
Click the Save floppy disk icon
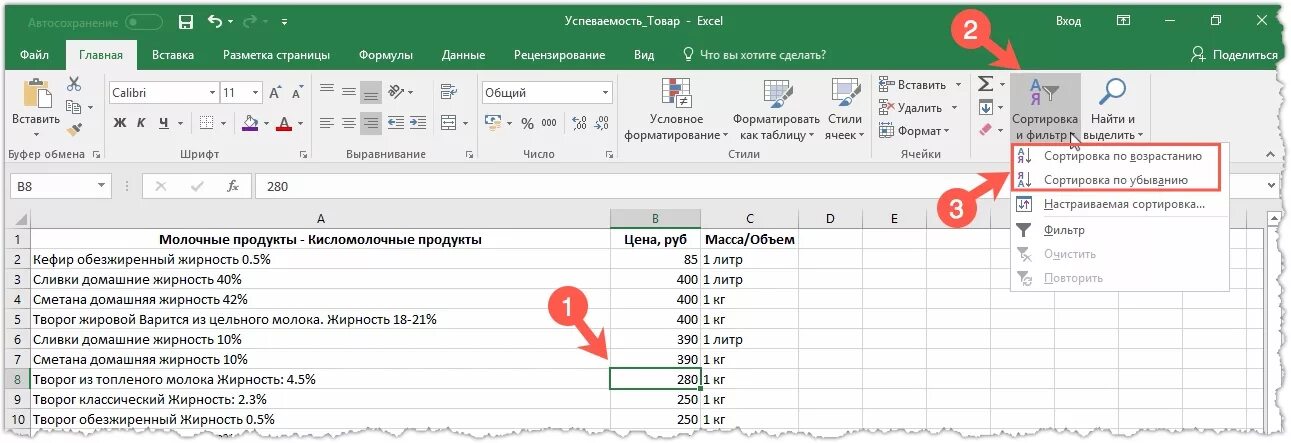pos(185,21)
